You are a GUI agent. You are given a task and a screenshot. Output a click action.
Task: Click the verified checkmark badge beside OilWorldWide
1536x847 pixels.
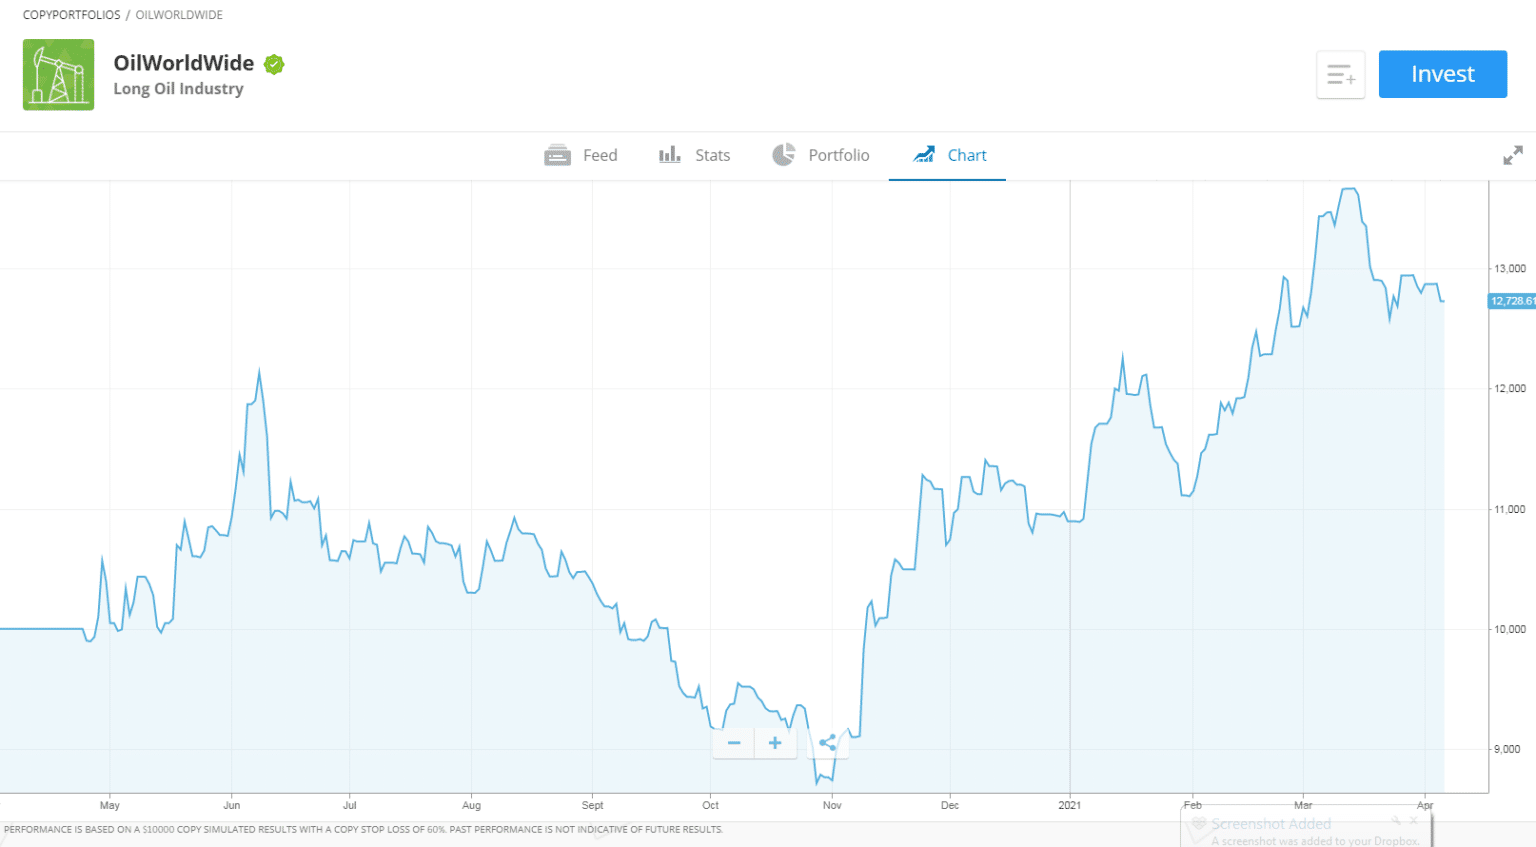(273, 63)
